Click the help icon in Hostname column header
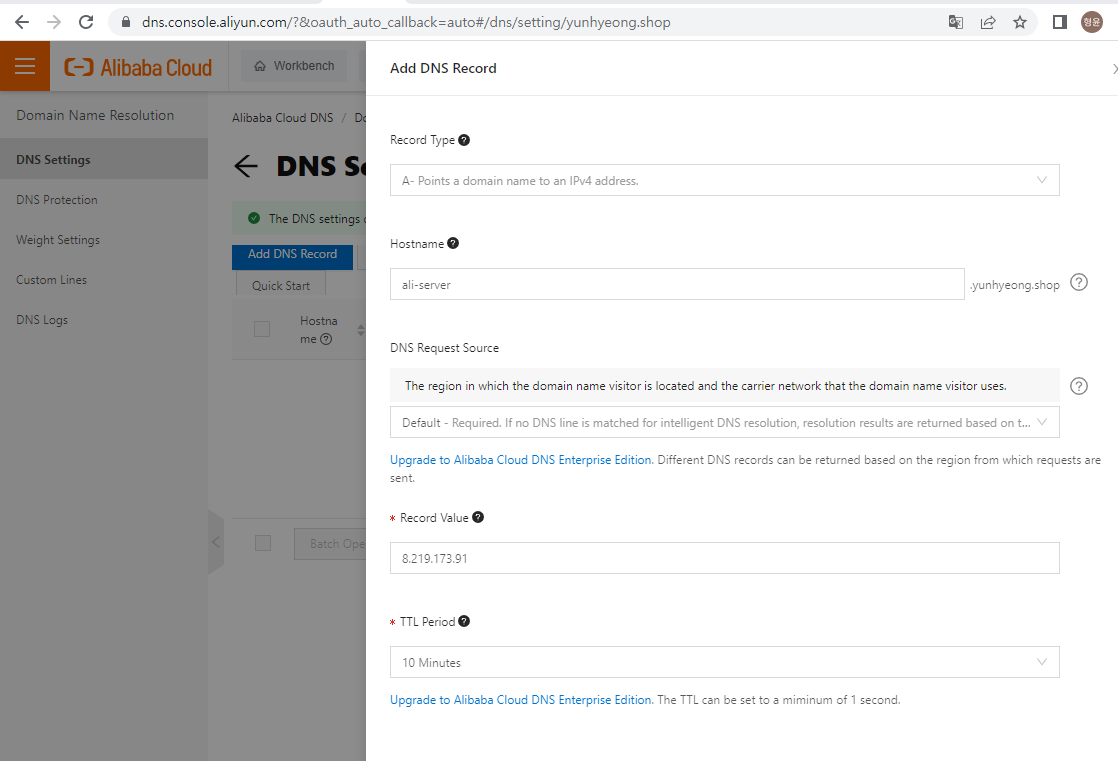Screen dimensions: 1118x761 coord(326,339)
